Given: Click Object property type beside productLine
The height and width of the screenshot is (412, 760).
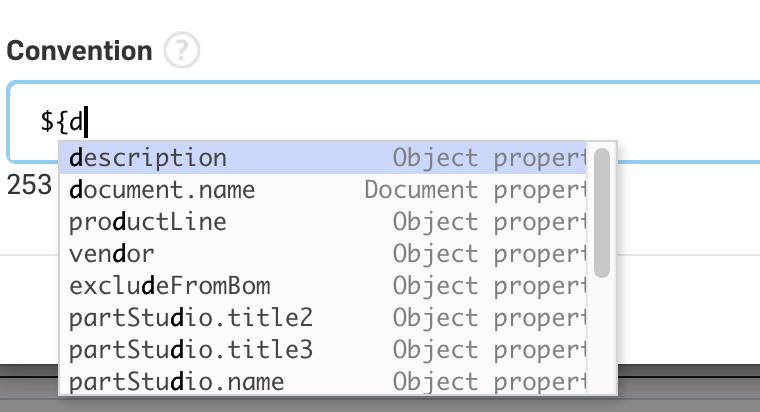Looking at the screenshot, I should coord(489,222).
